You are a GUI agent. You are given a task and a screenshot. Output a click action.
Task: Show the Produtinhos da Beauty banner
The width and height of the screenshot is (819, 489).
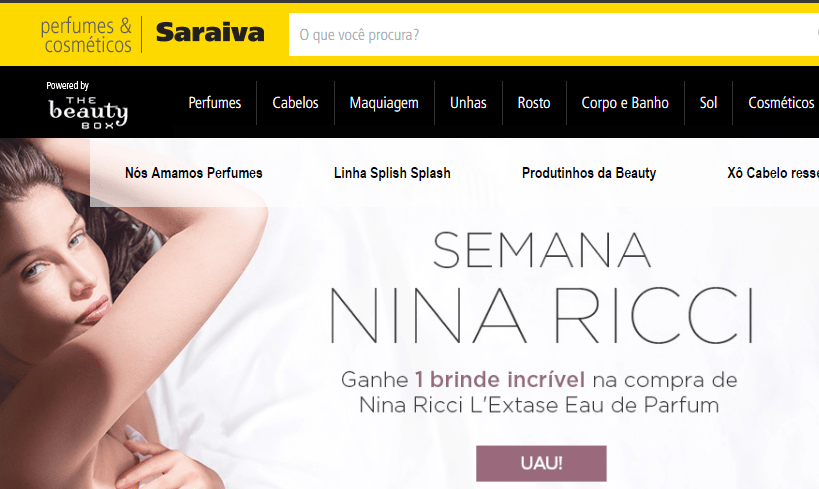(x=589, y=173)
